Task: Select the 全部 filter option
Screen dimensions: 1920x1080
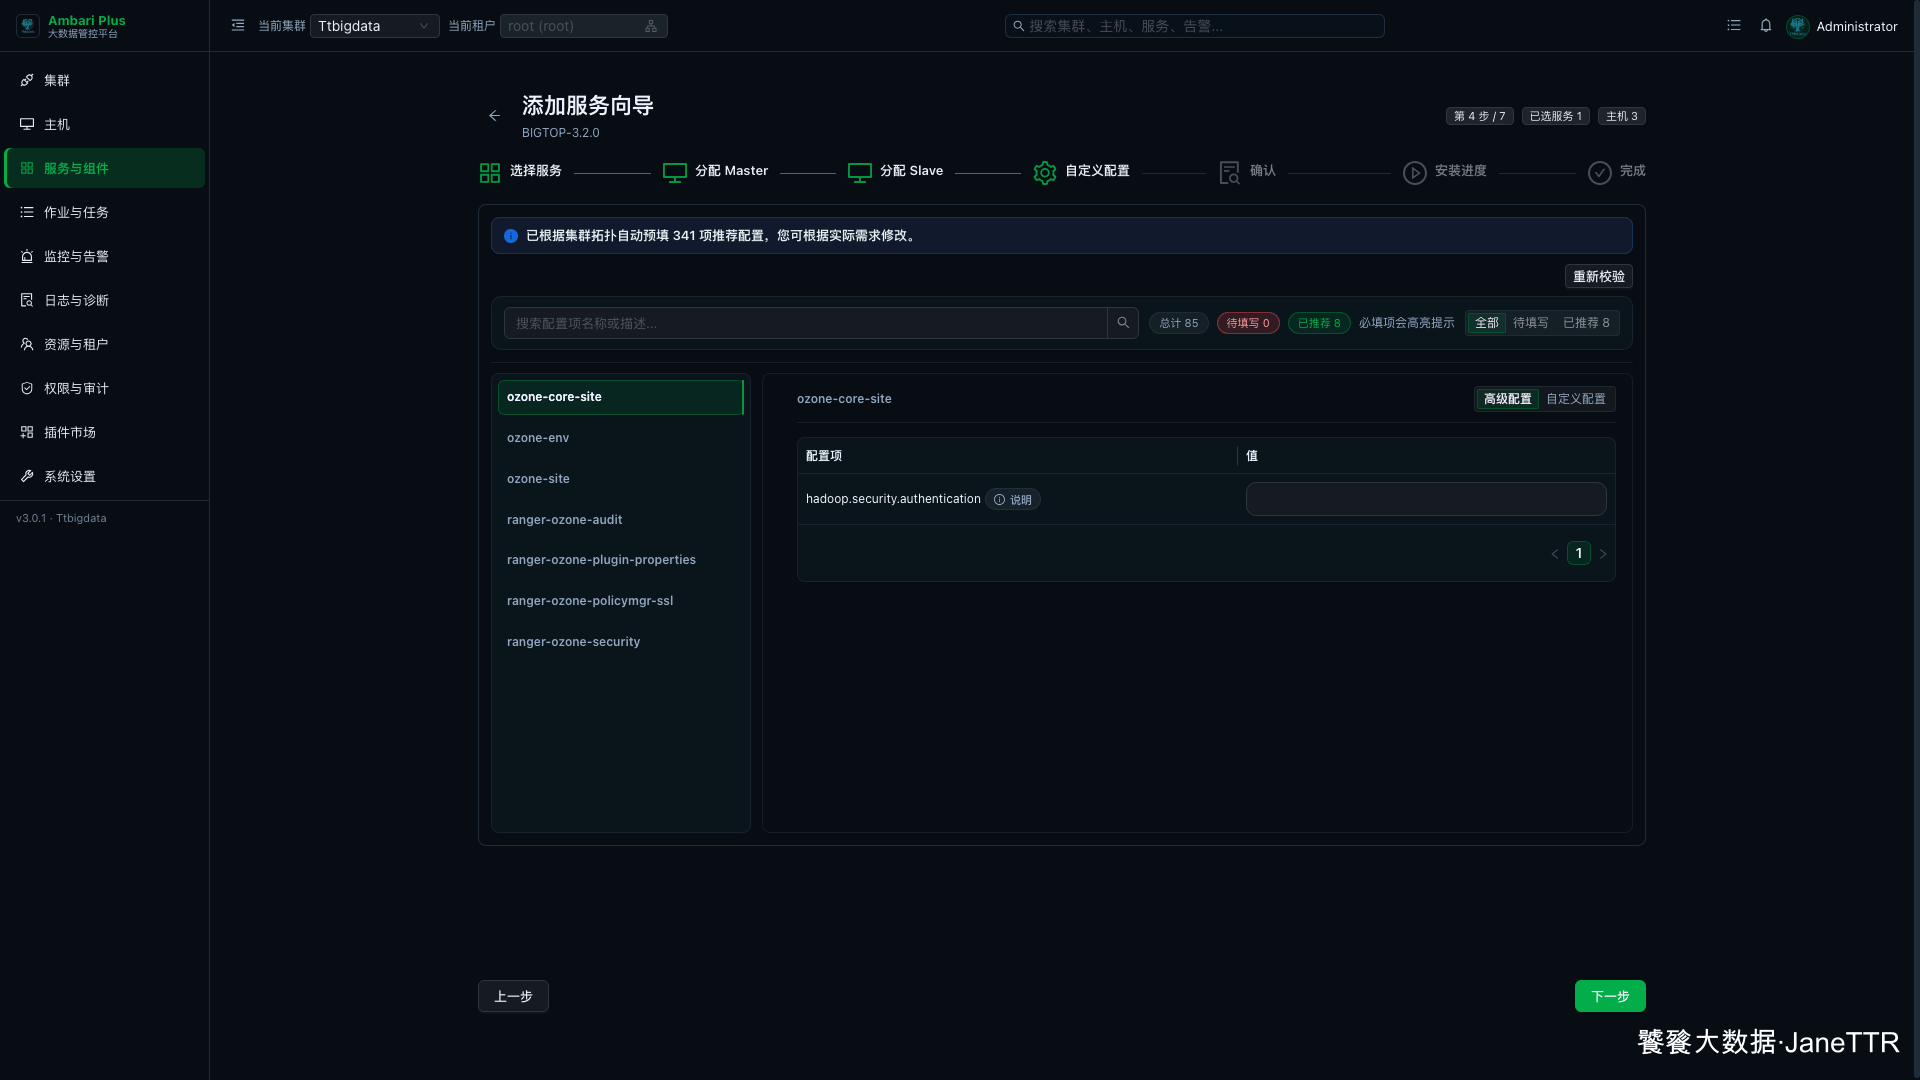Action: coord(1487,323)
